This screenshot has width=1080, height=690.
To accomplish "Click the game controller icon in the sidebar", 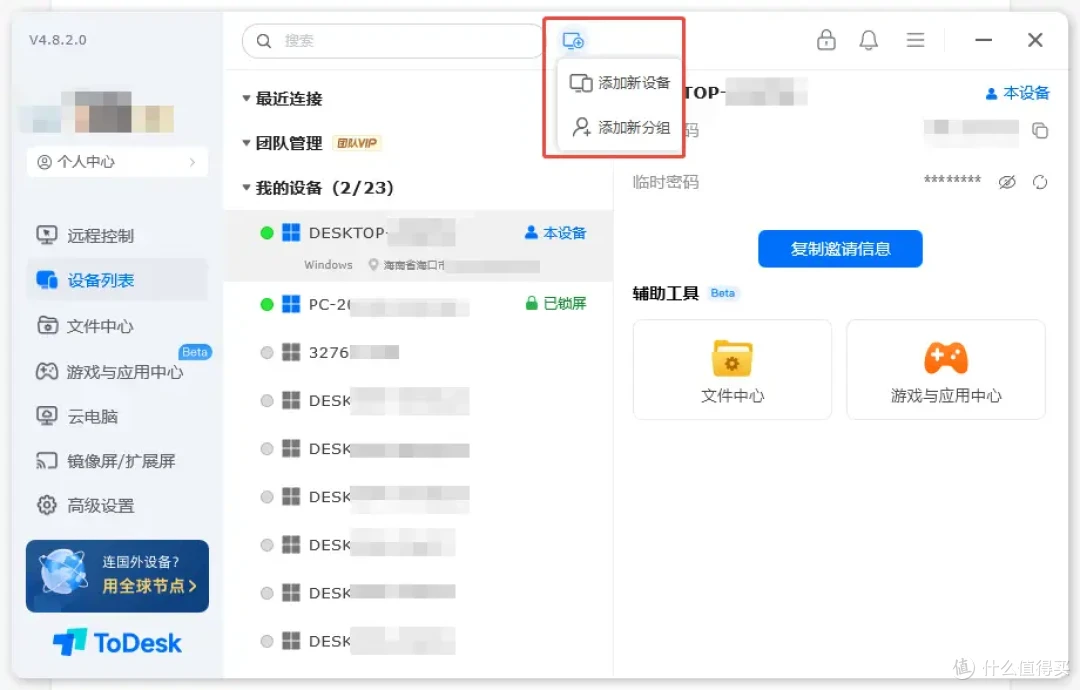I will (47, 372).
